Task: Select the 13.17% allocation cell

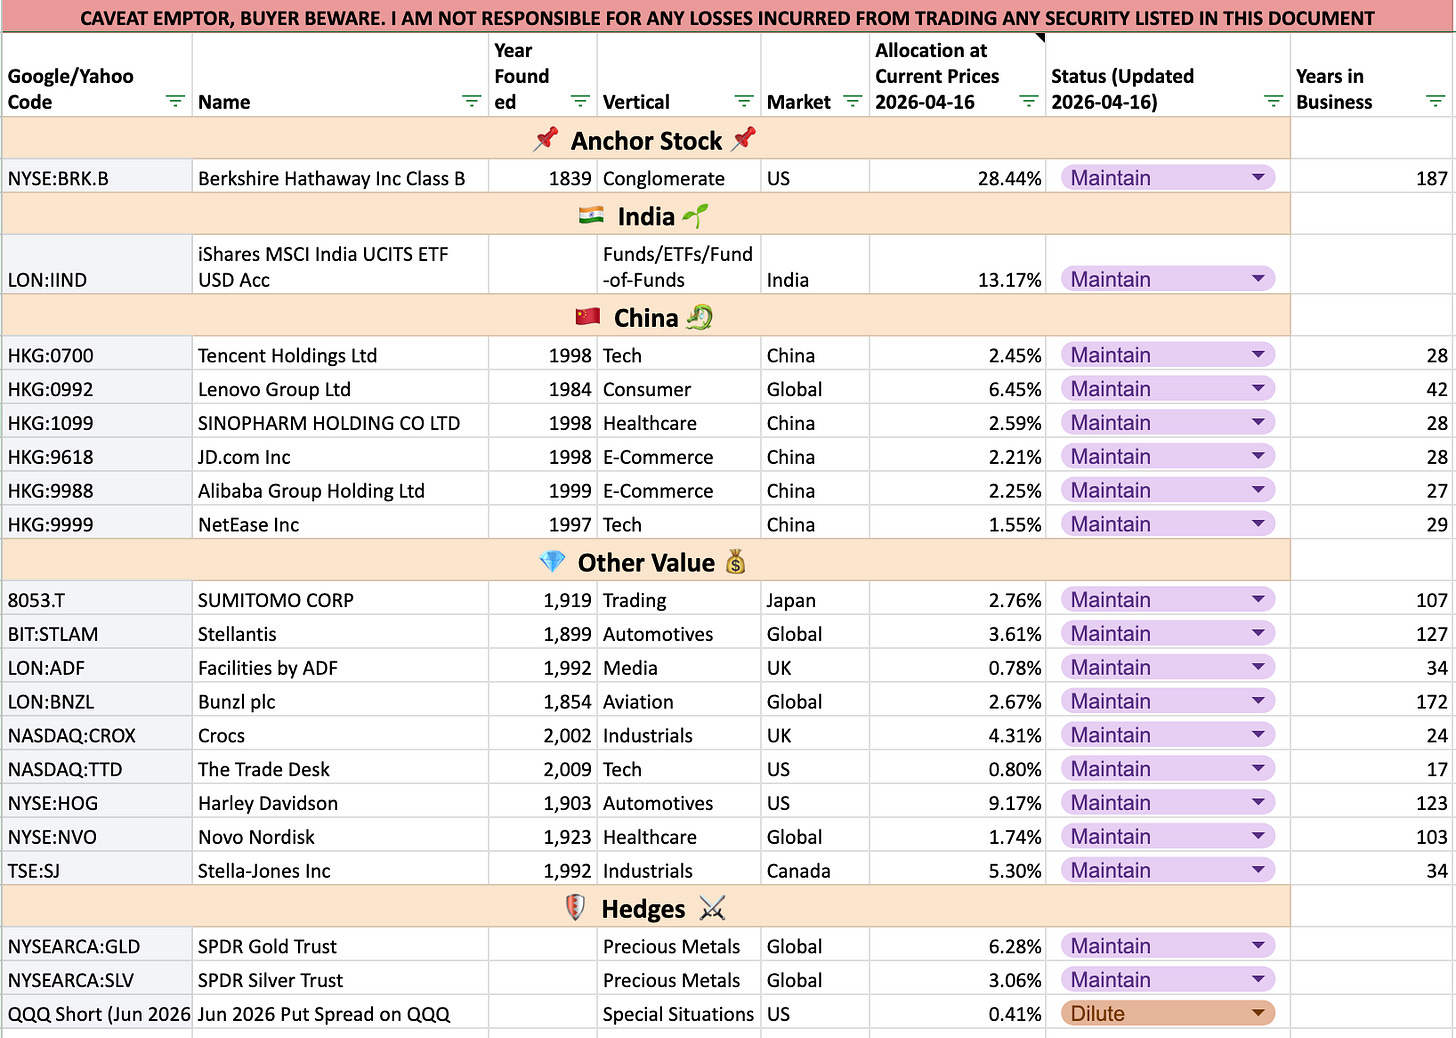Action: (957, 265)
